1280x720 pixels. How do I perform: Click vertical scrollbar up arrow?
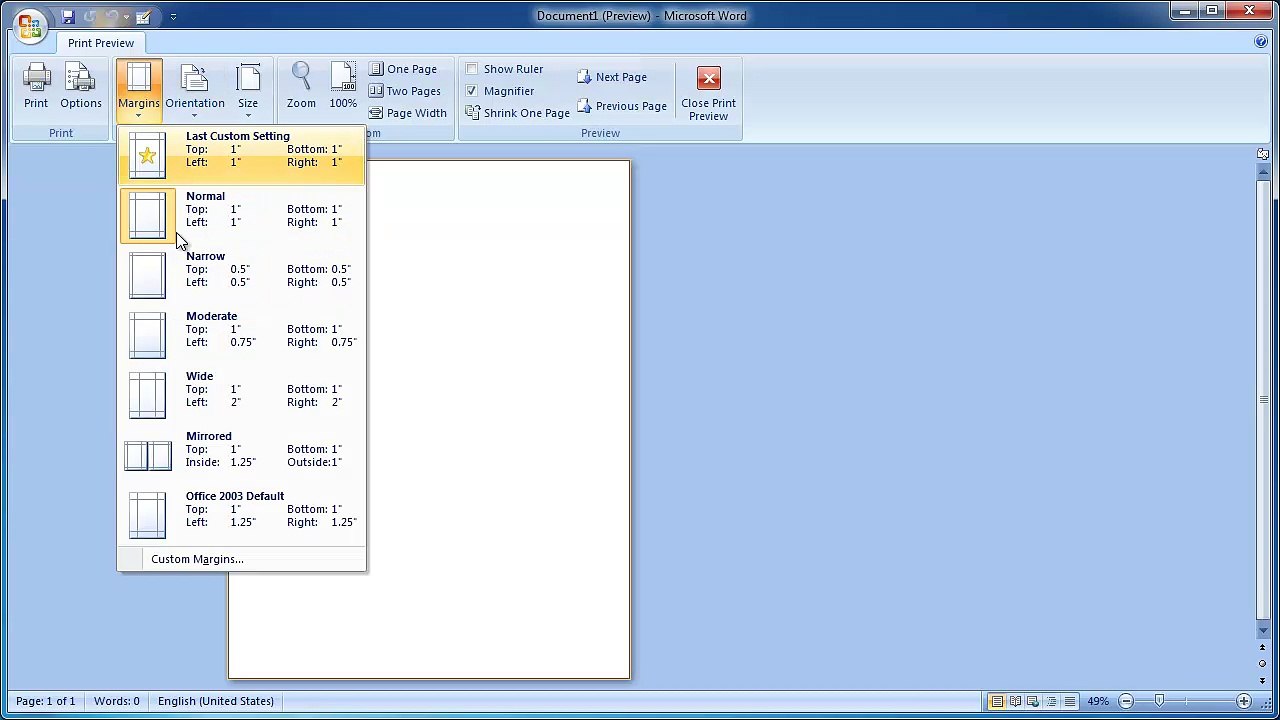pos(1263,170)
